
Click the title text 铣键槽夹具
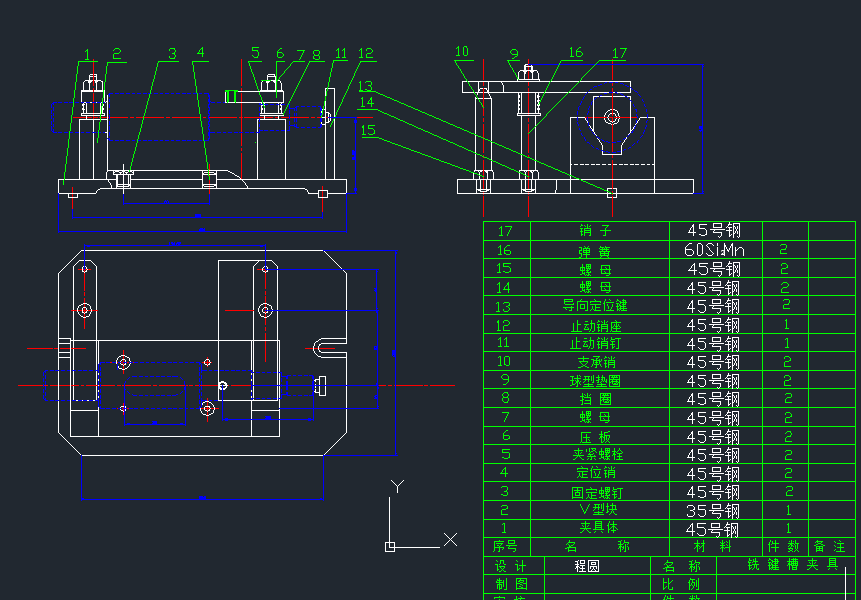point(793,565)
